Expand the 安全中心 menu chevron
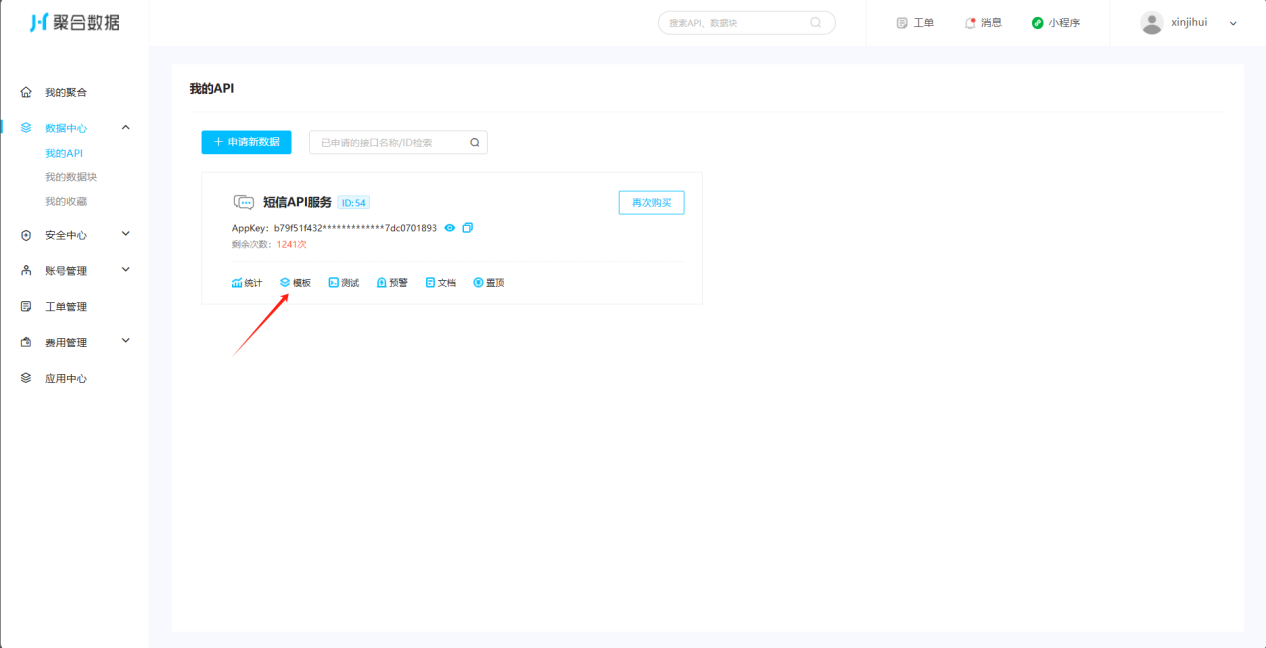 click(x=126, y=234)
